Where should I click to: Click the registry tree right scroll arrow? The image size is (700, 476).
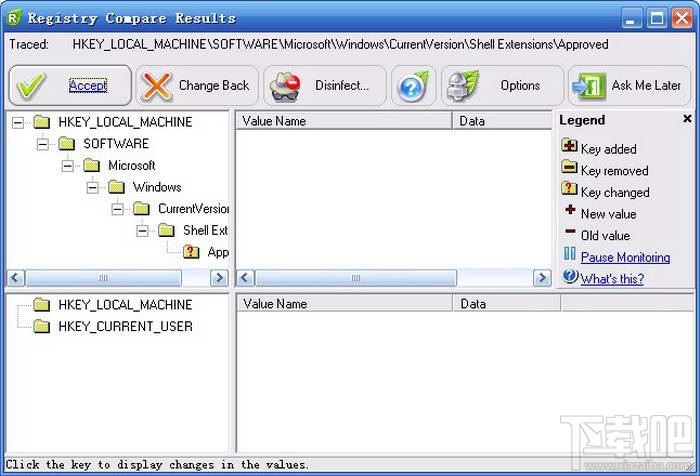coord(219,278)
